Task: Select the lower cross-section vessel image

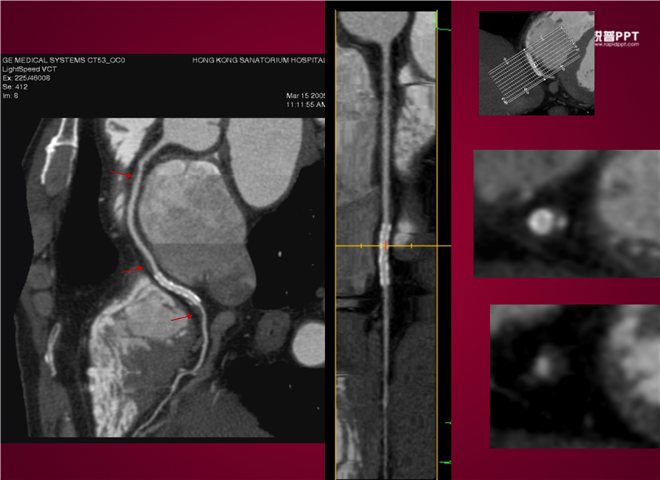Action: (x=574, y=375)
